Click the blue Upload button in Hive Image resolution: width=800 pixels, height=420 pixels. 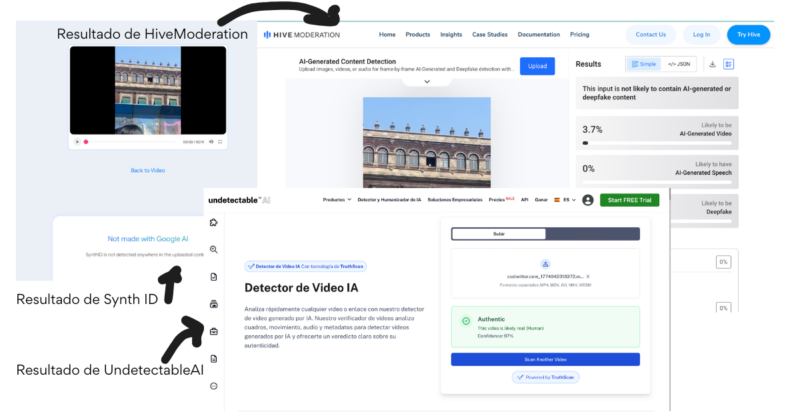[x=537, y=66]
